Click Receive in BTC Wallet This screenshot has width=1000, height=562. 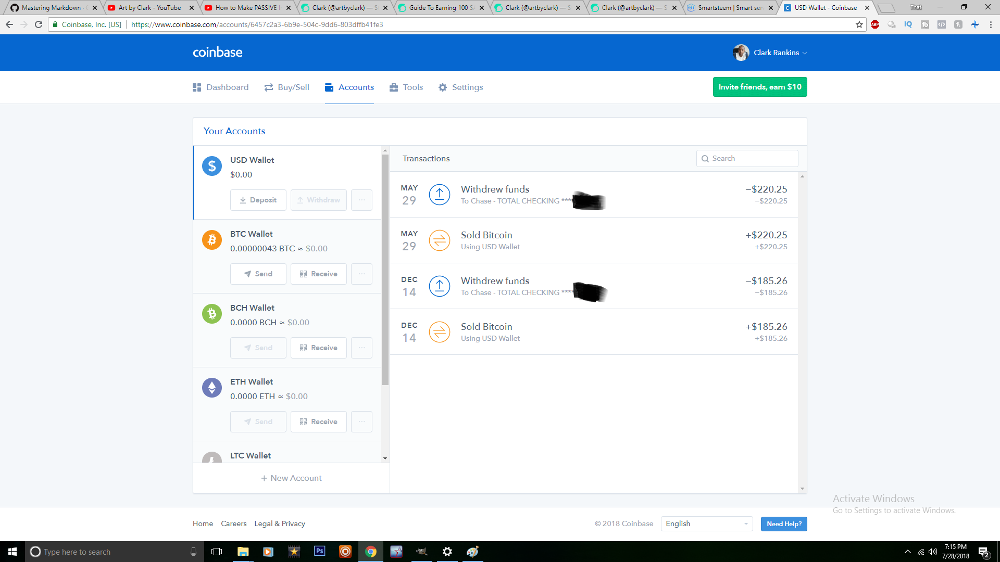click(318, 274)
